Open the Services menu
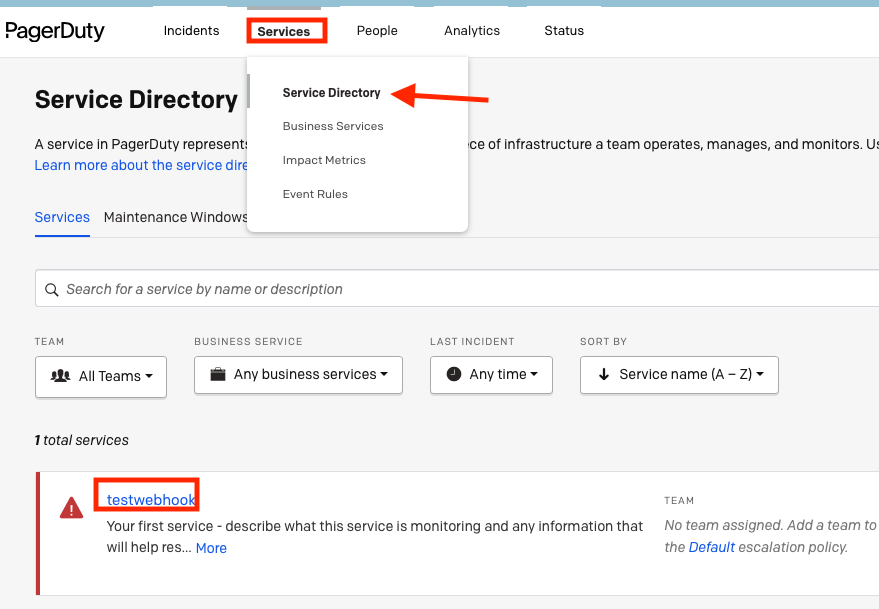 pyautogui.click(x=284, y=31)
